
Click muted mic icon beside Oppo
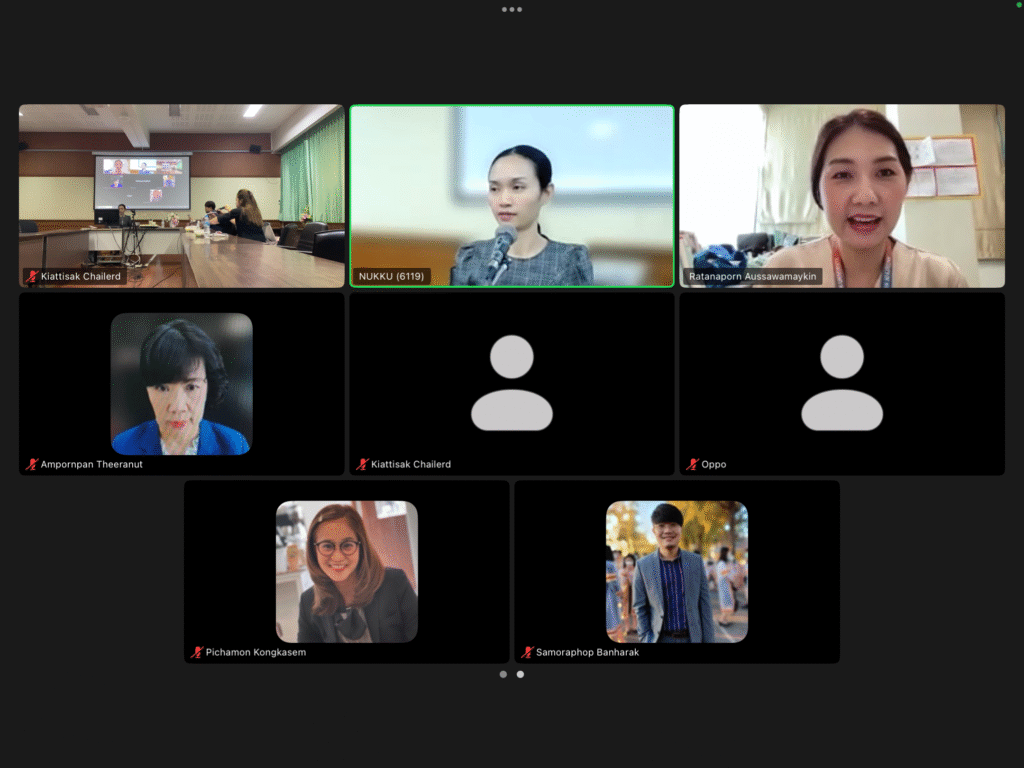tap(692, 465)
